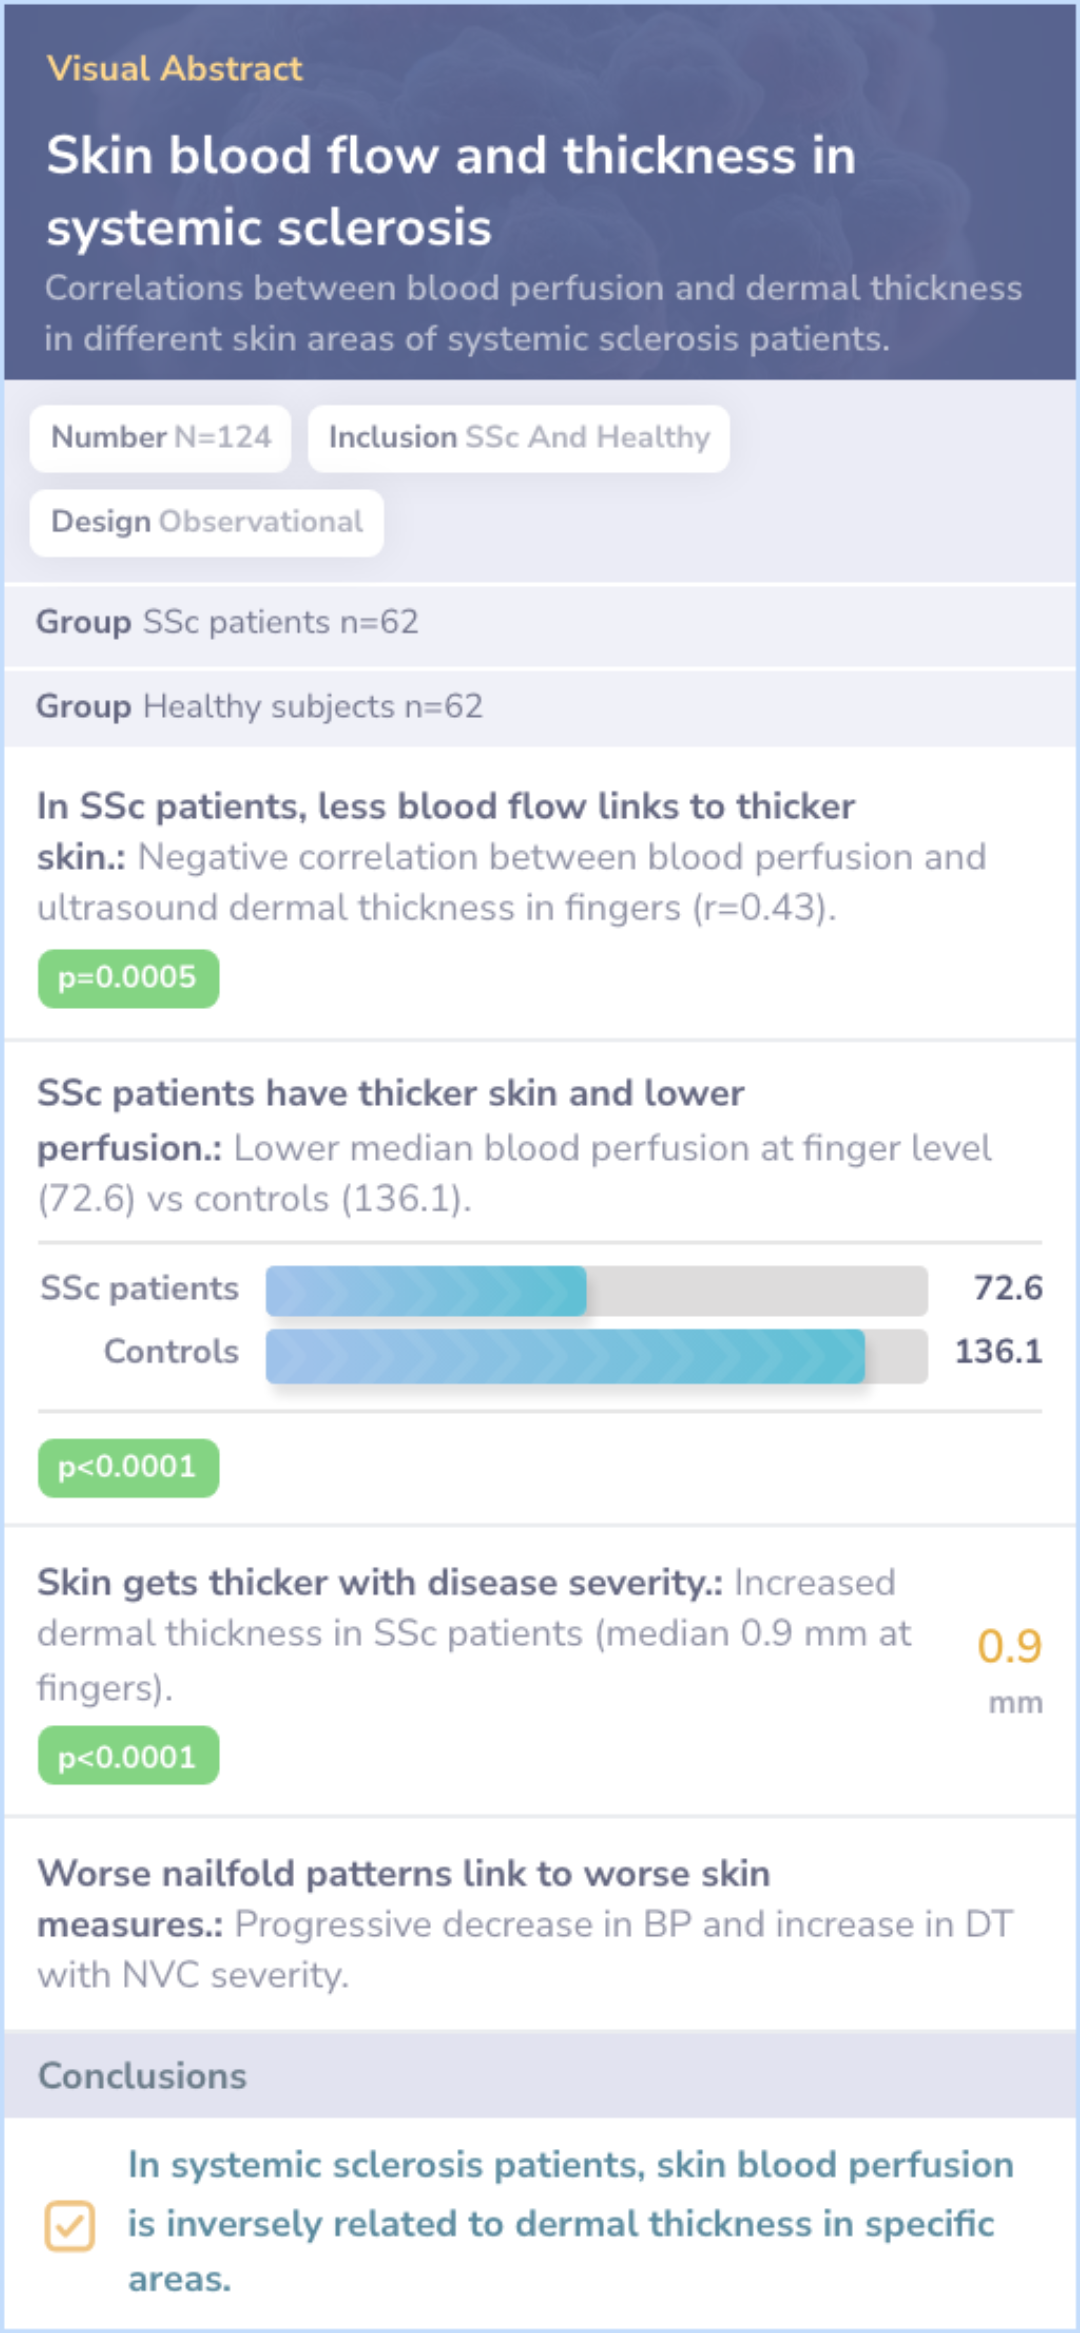Image resolution: width=1080 pixels, height=2333 pixels.
Task: Click the Design Observational tag
Action: pos(206,522)
